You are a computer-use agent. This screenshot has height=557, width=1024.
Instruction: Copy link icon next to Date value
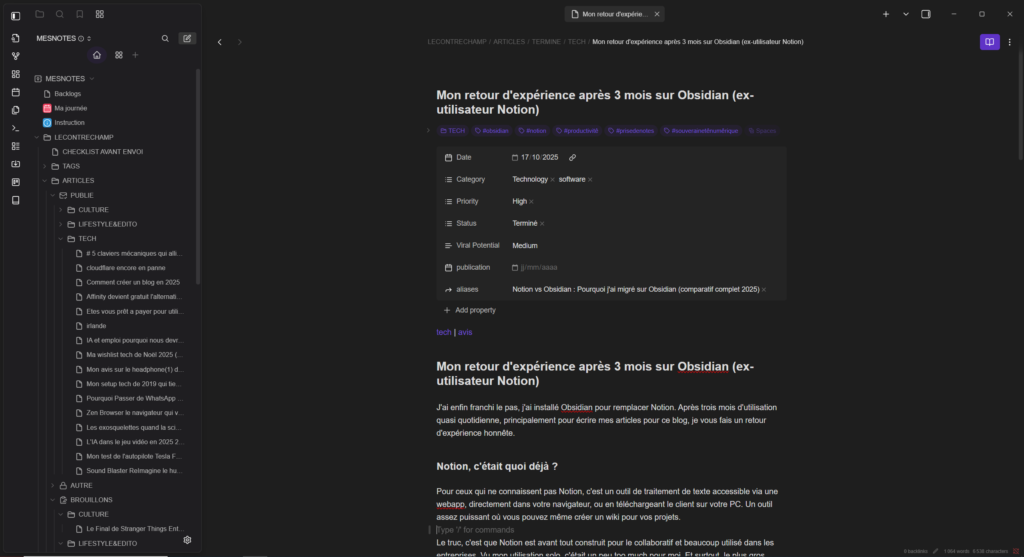(573, 157)
